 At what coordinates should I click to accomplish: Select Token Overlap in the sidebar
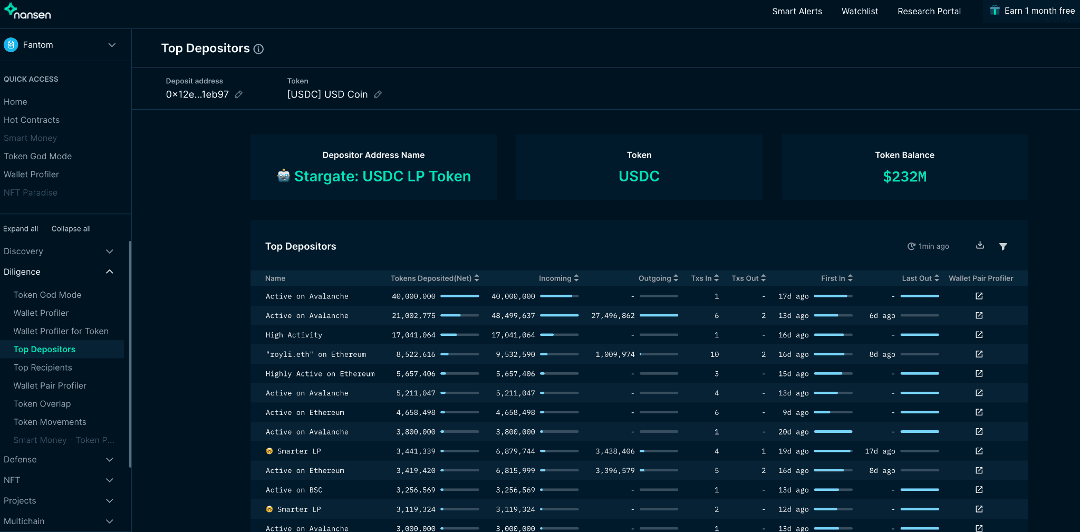tap(42, 404)
